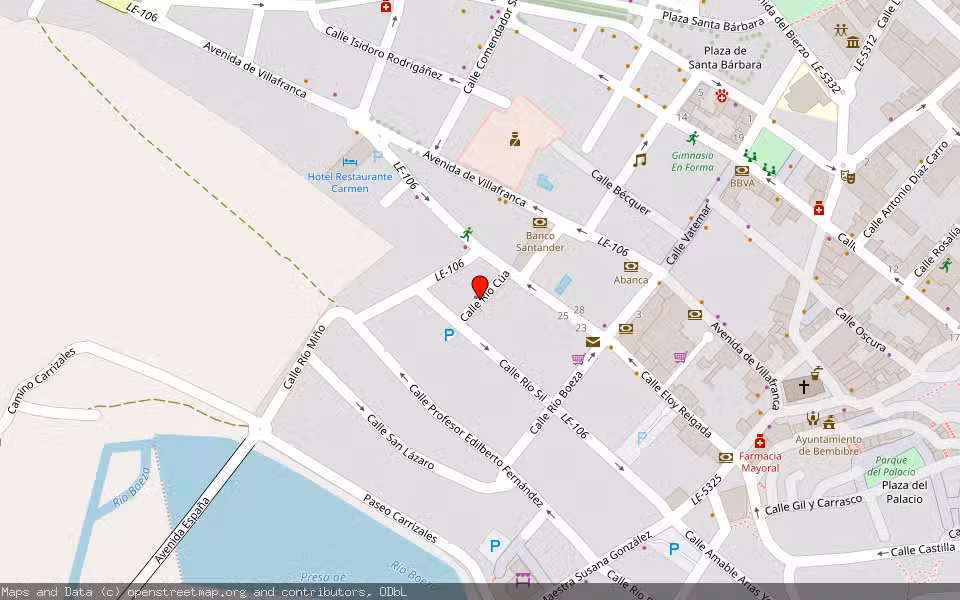Screen dimensions: 960x600
Task: Click the Calle Vatemar street label
Action: coord(688,235)
